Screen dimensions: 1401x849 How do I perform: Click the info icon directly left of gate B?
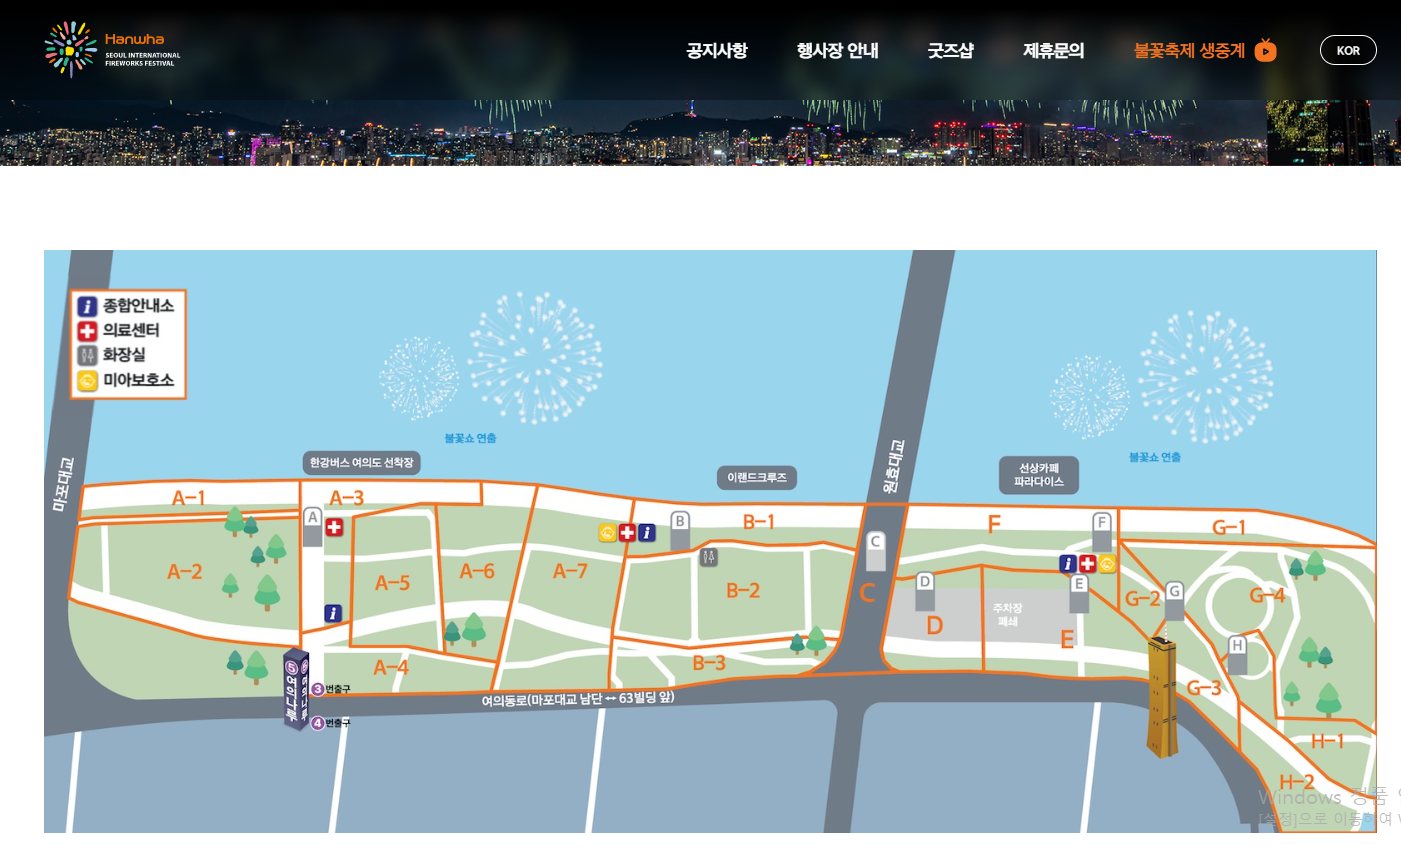pos(647,533)
